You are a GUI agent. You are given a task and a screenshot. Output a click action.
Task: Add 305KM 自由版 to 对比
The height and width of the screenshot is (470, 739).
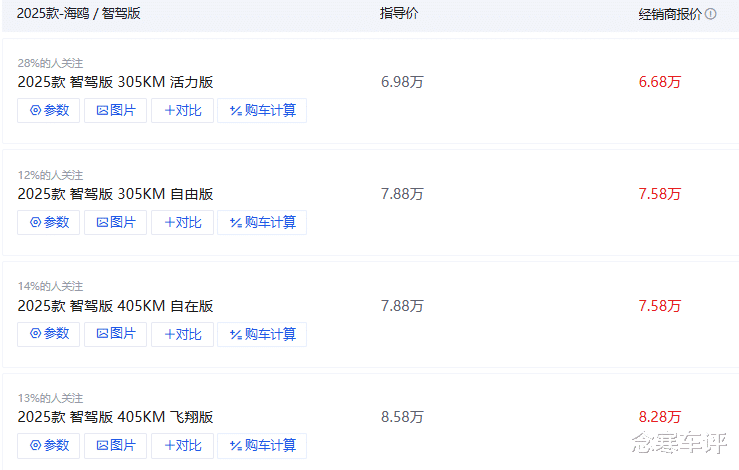coord(182,222)
